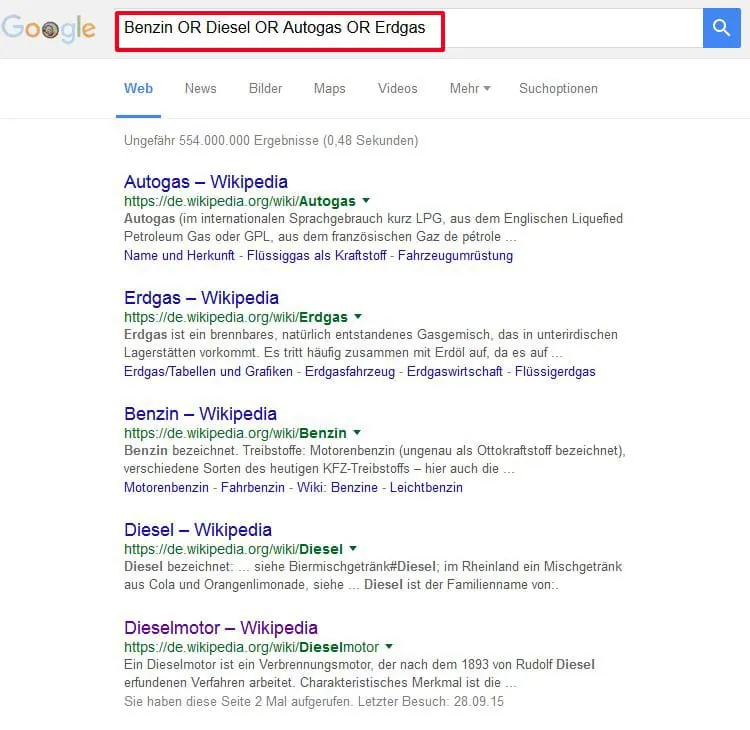The width and height of the screenshot is (750, 730).
Task: Open the Maps tab
Action: tap(329, 89)
